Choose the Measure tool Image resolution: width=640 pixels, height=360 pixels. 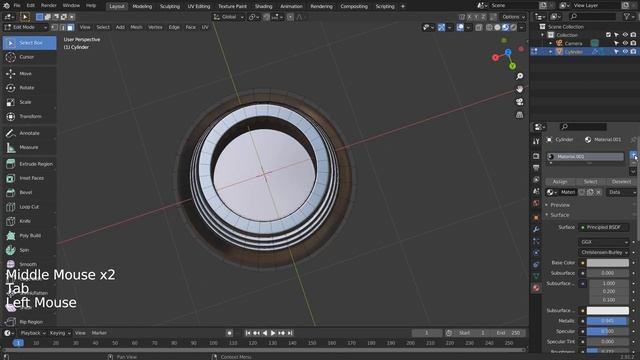(29, 147)
